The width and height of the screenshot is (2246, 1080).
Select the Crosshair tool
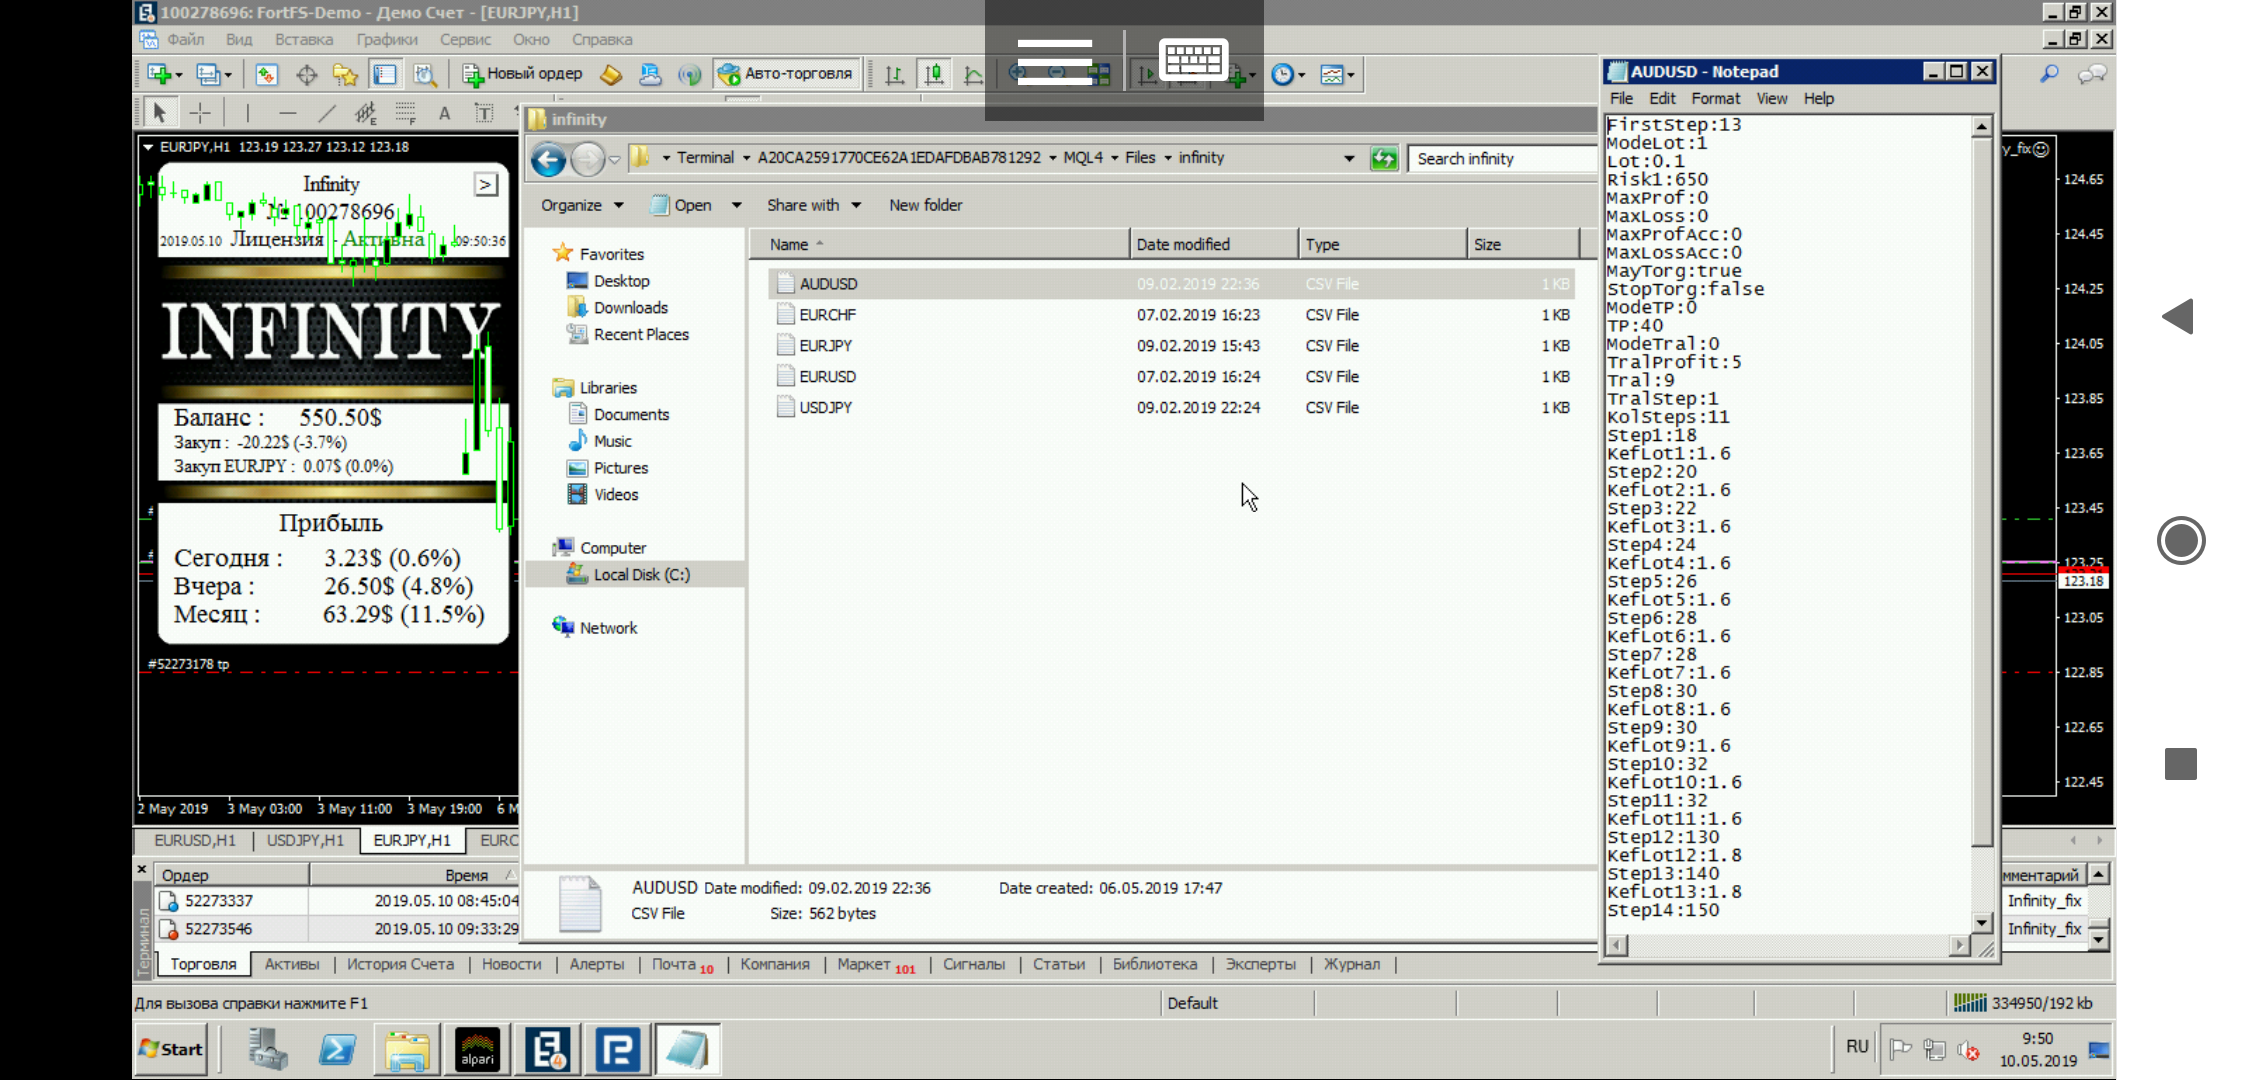tap(200, 112)
